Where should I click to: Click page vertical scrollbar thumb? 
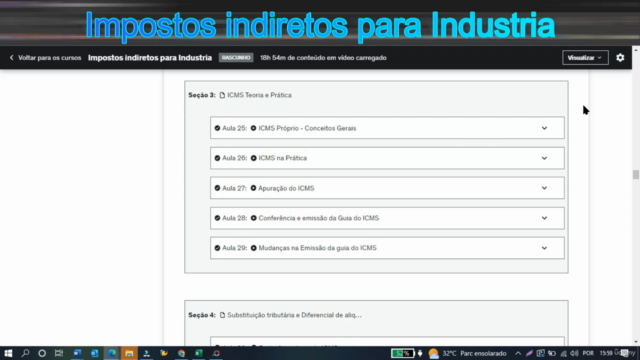(636, 174)
